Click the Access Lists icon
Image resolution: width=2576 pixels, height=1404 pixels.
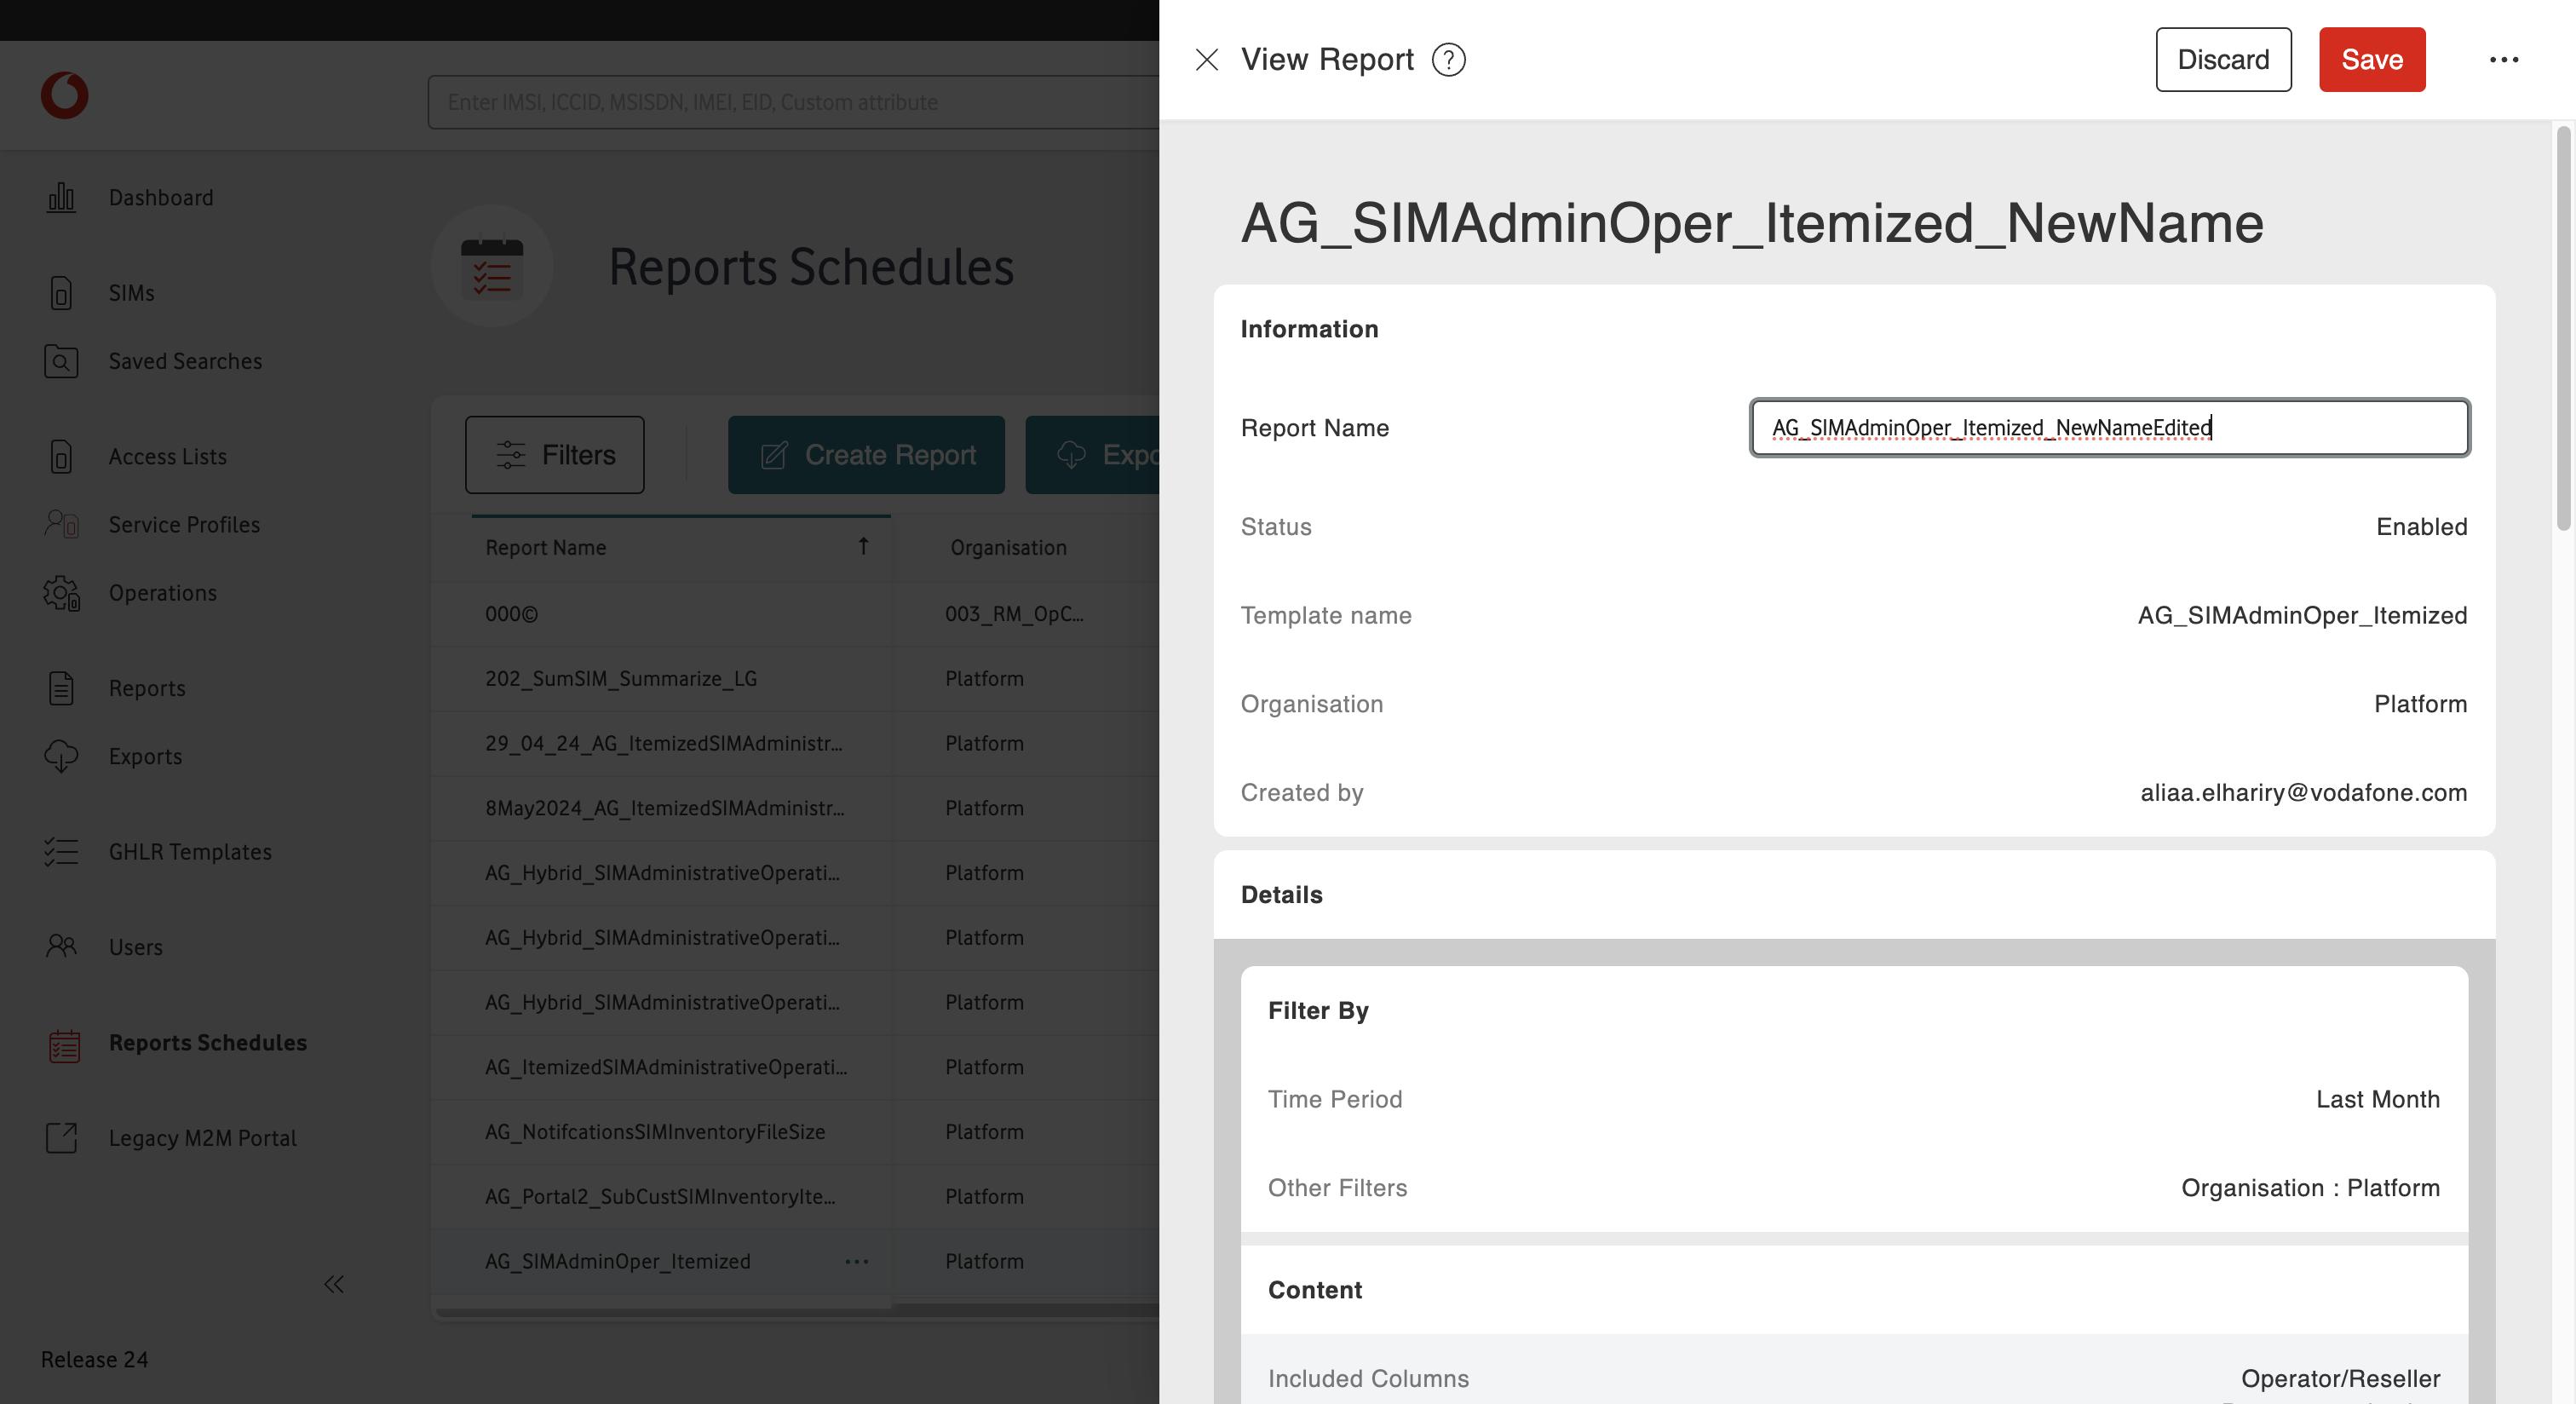61,456
